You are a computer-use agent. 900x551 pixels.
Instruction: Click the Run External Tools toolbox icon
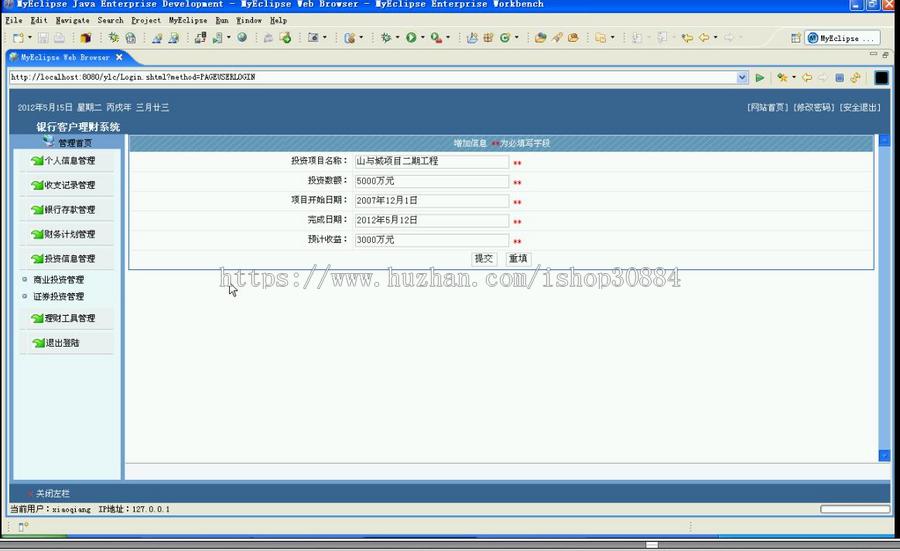pos(436,38)
